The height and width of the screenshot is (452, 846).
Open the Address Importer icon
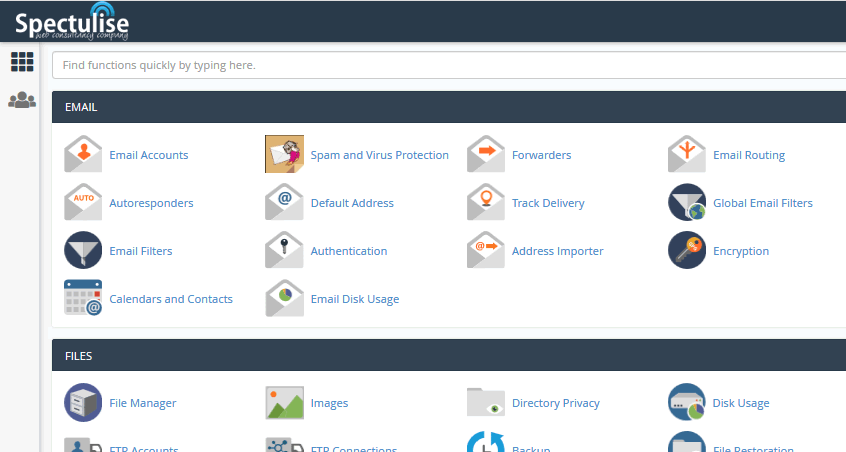tap(486, 250)
